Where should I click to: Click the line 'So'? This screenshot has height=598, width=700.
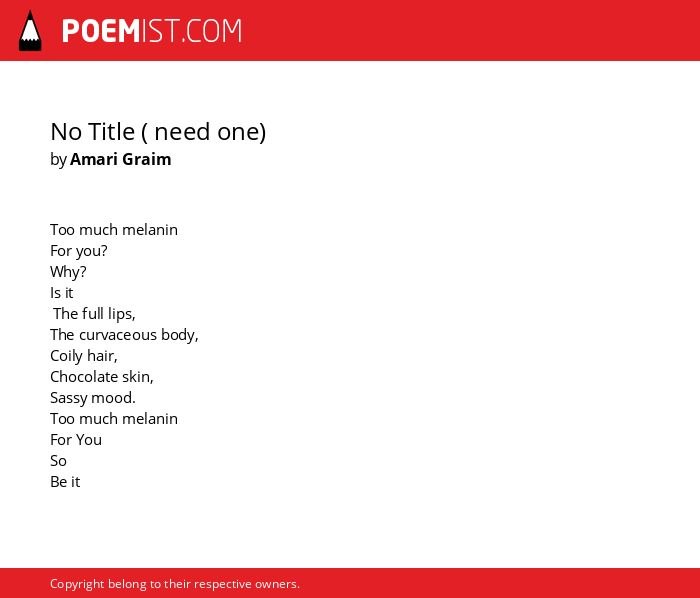click(58, 461)
